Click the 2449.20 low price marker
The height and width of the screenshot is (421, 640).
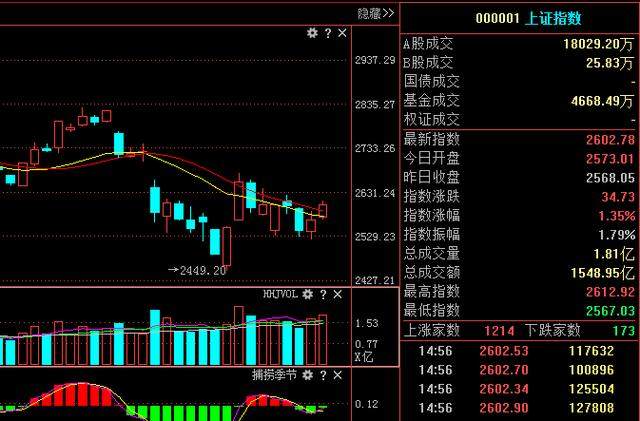click(x=198, y=270)
